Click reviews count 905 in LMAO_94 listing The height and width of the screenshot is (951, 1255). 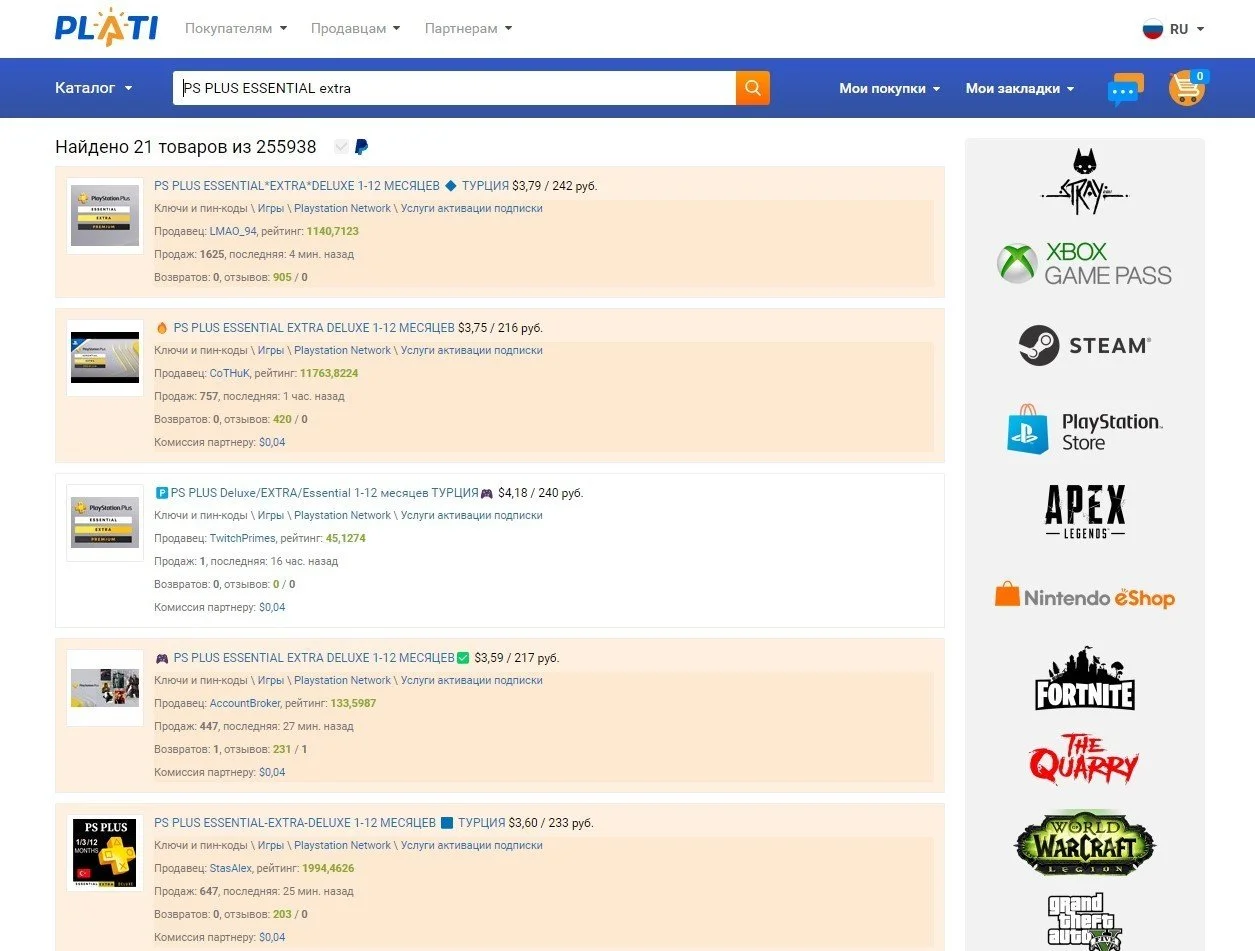click(282, 277)
